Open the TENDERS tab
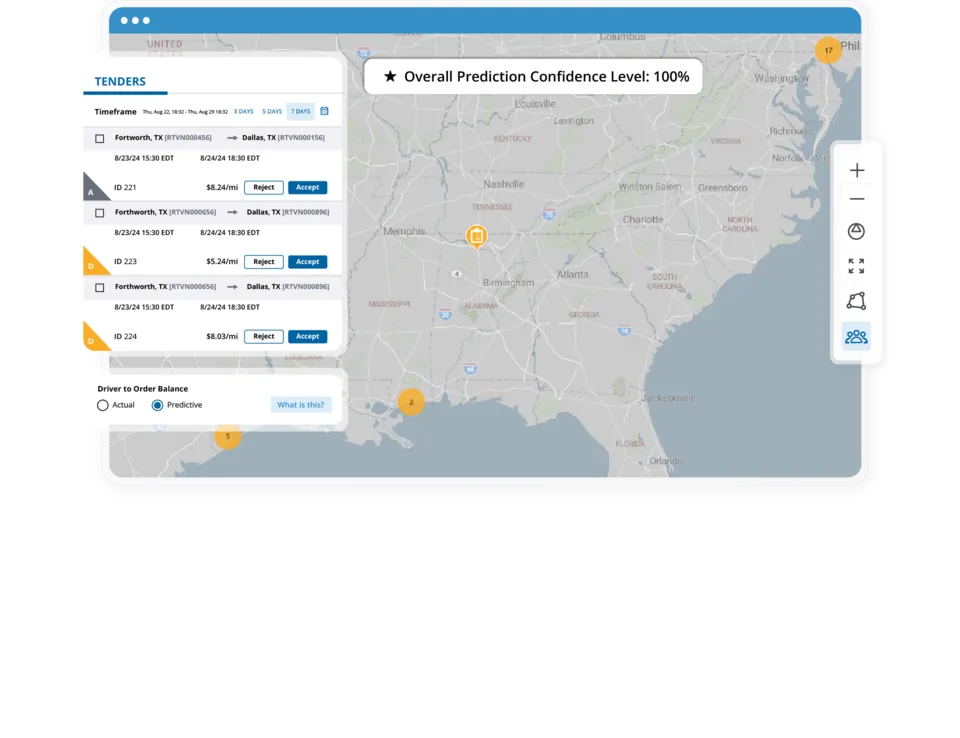 [x=118, y=81]
